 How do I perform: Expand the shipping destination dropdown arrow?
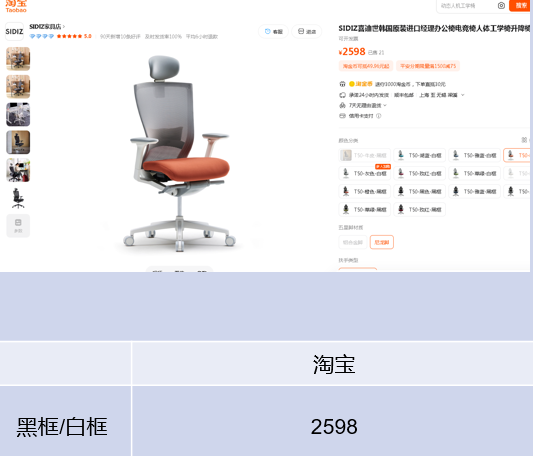pos(462,95)
